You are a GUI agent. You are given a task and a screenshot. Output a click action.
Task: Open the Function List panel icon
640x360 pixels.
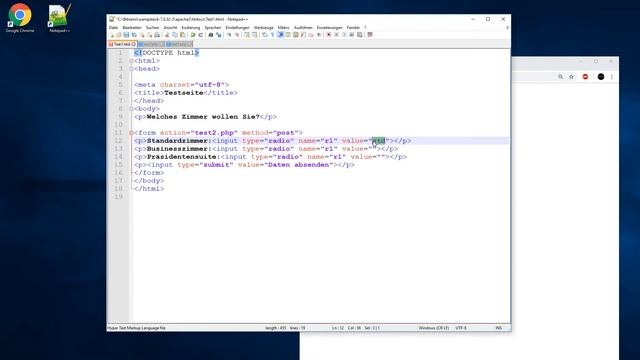(x=303, y=35)
